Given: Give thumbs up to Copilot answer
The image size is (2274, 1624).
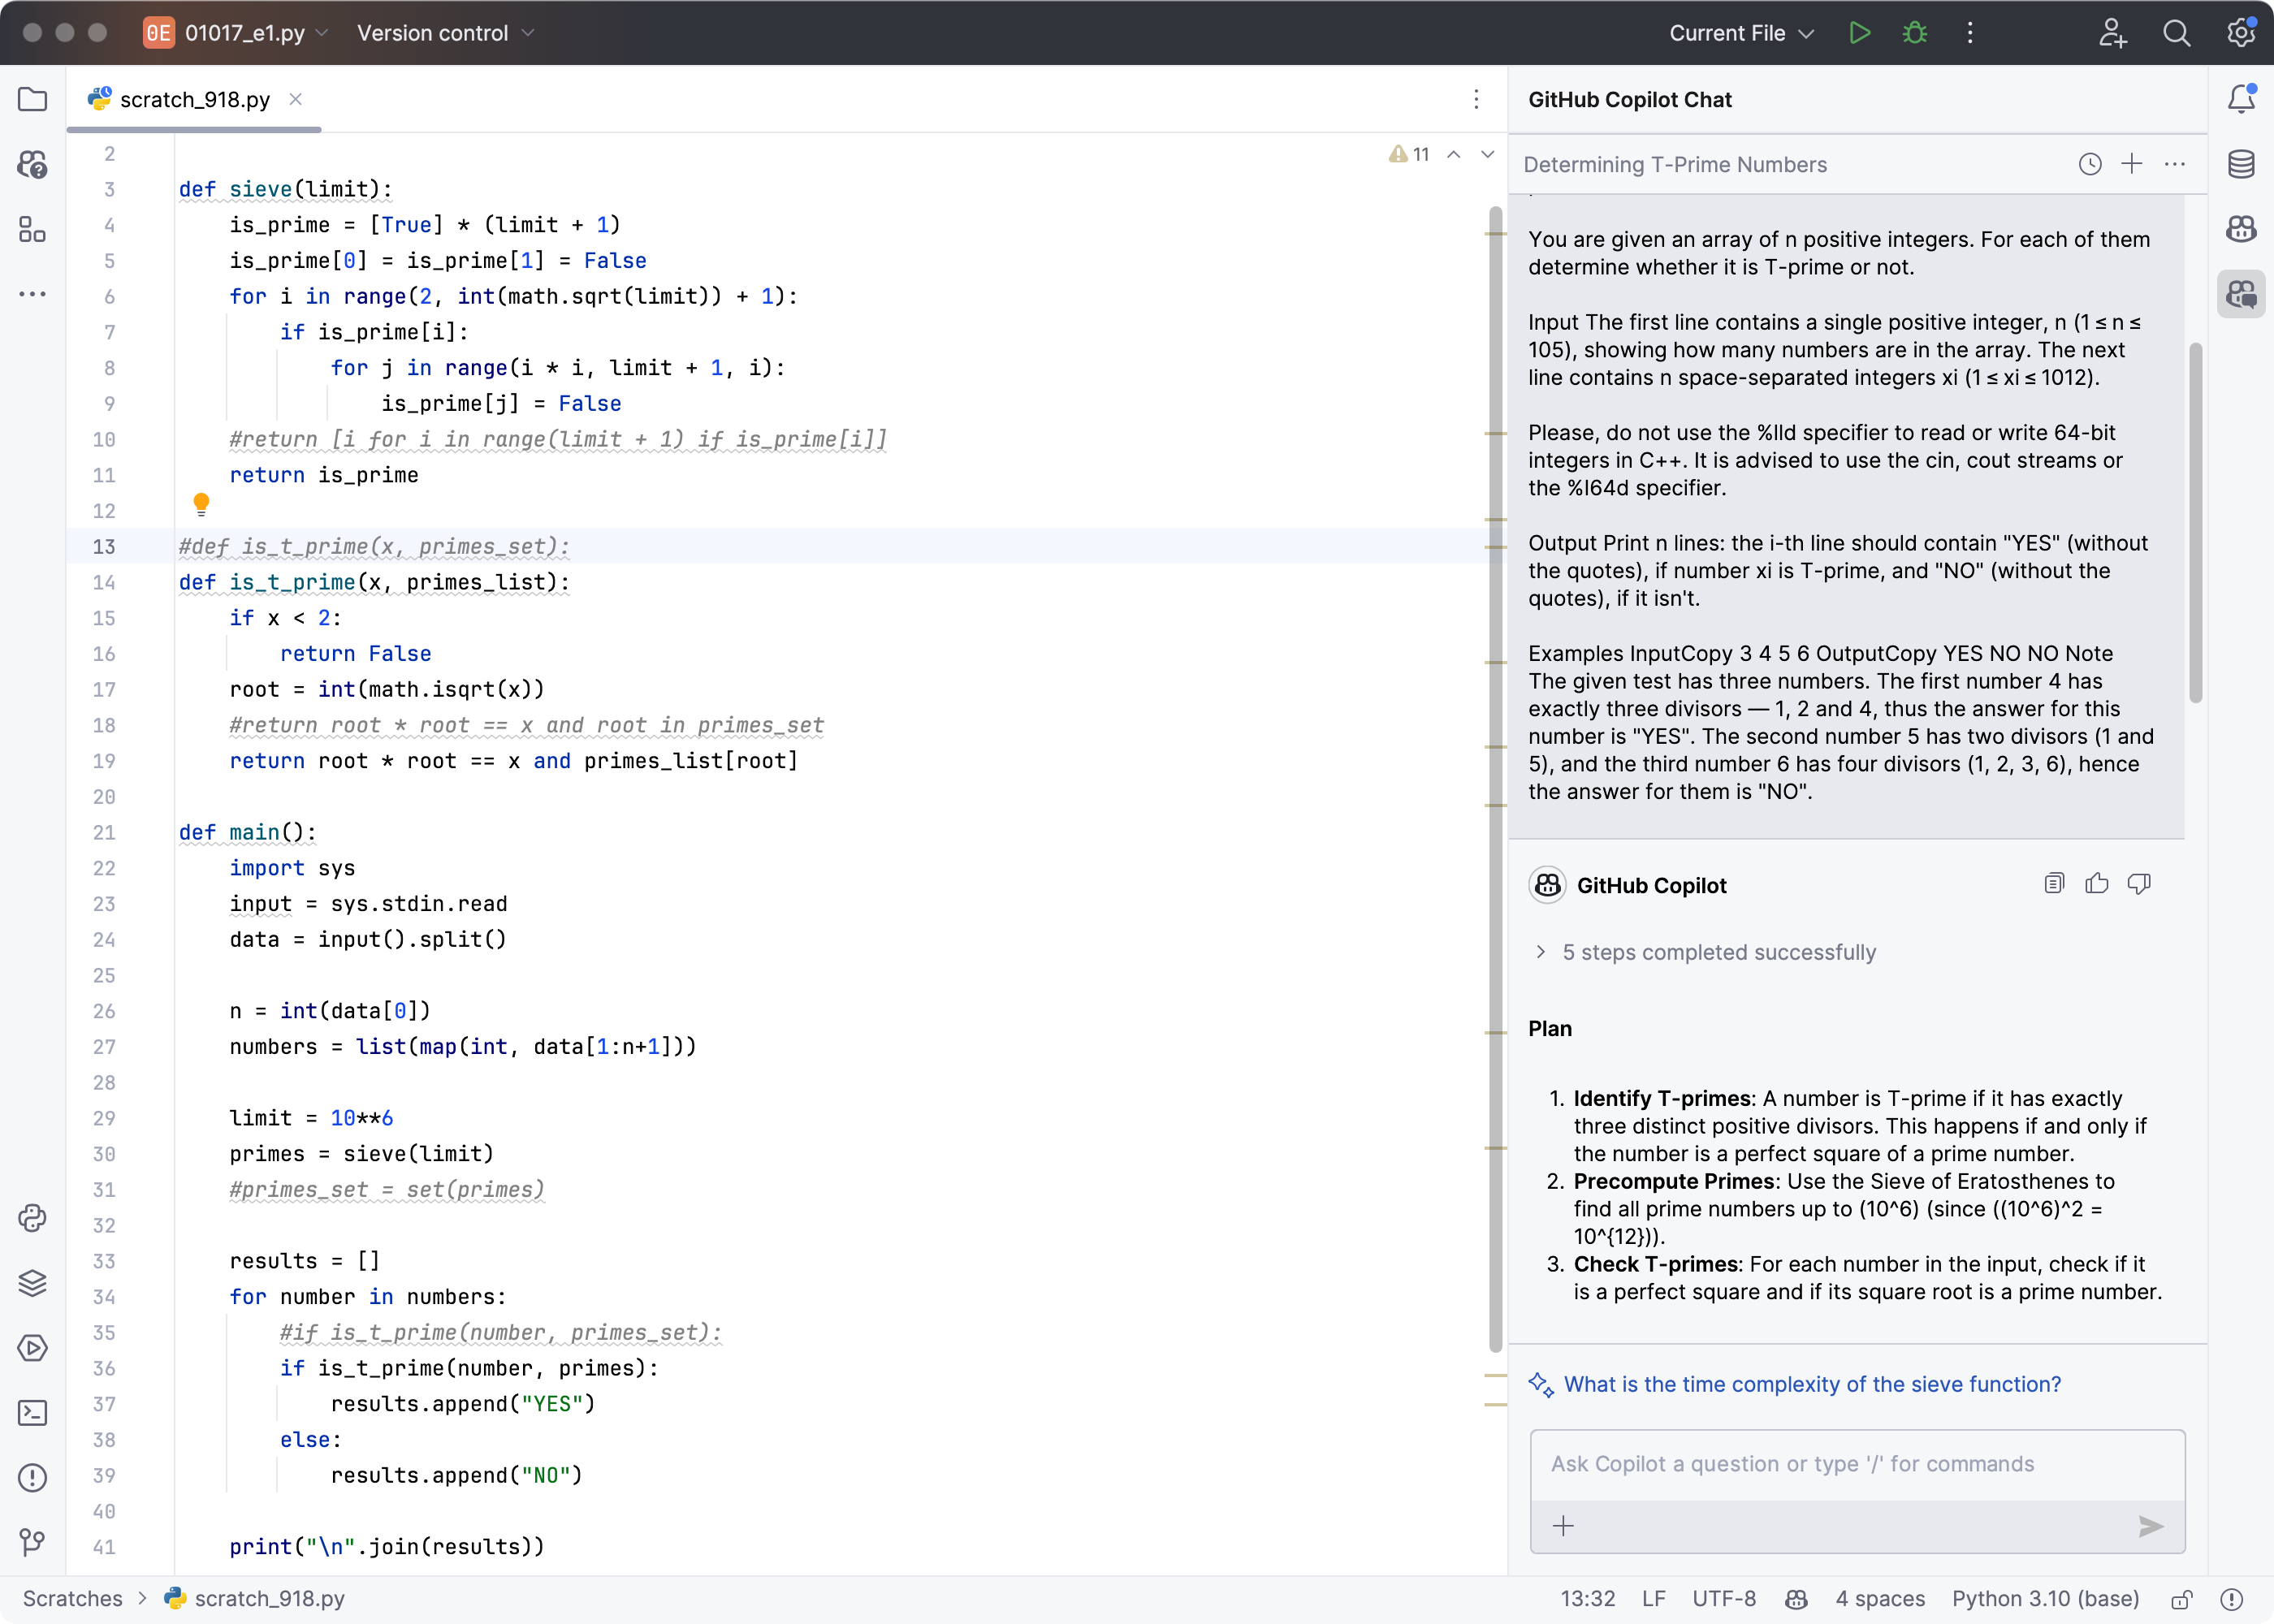Looking at the screenshot, I should tap(2097, 883).
